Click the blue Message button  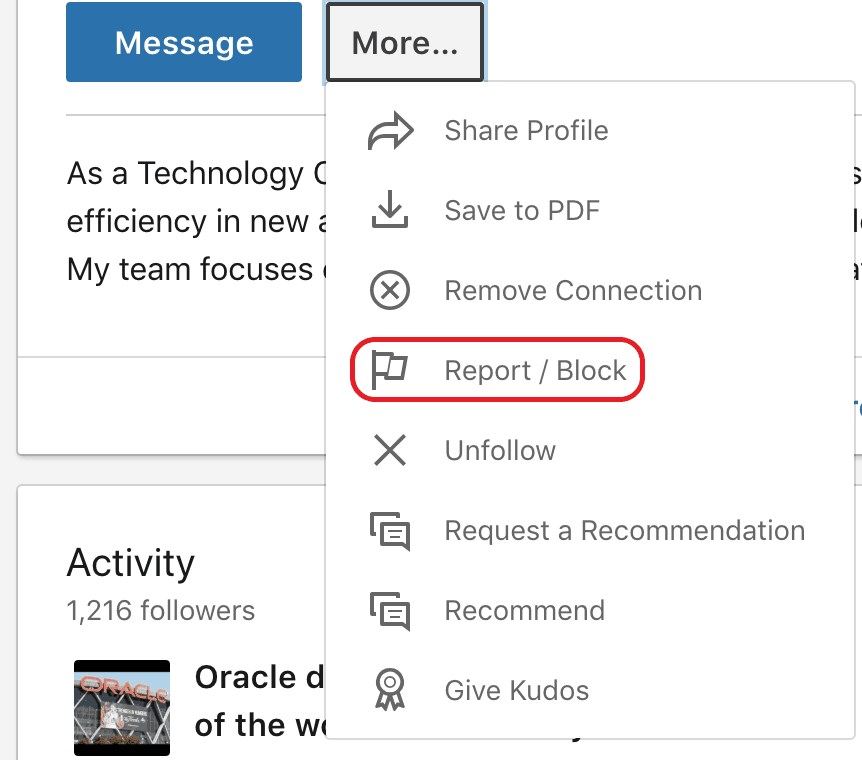point(183,42)
